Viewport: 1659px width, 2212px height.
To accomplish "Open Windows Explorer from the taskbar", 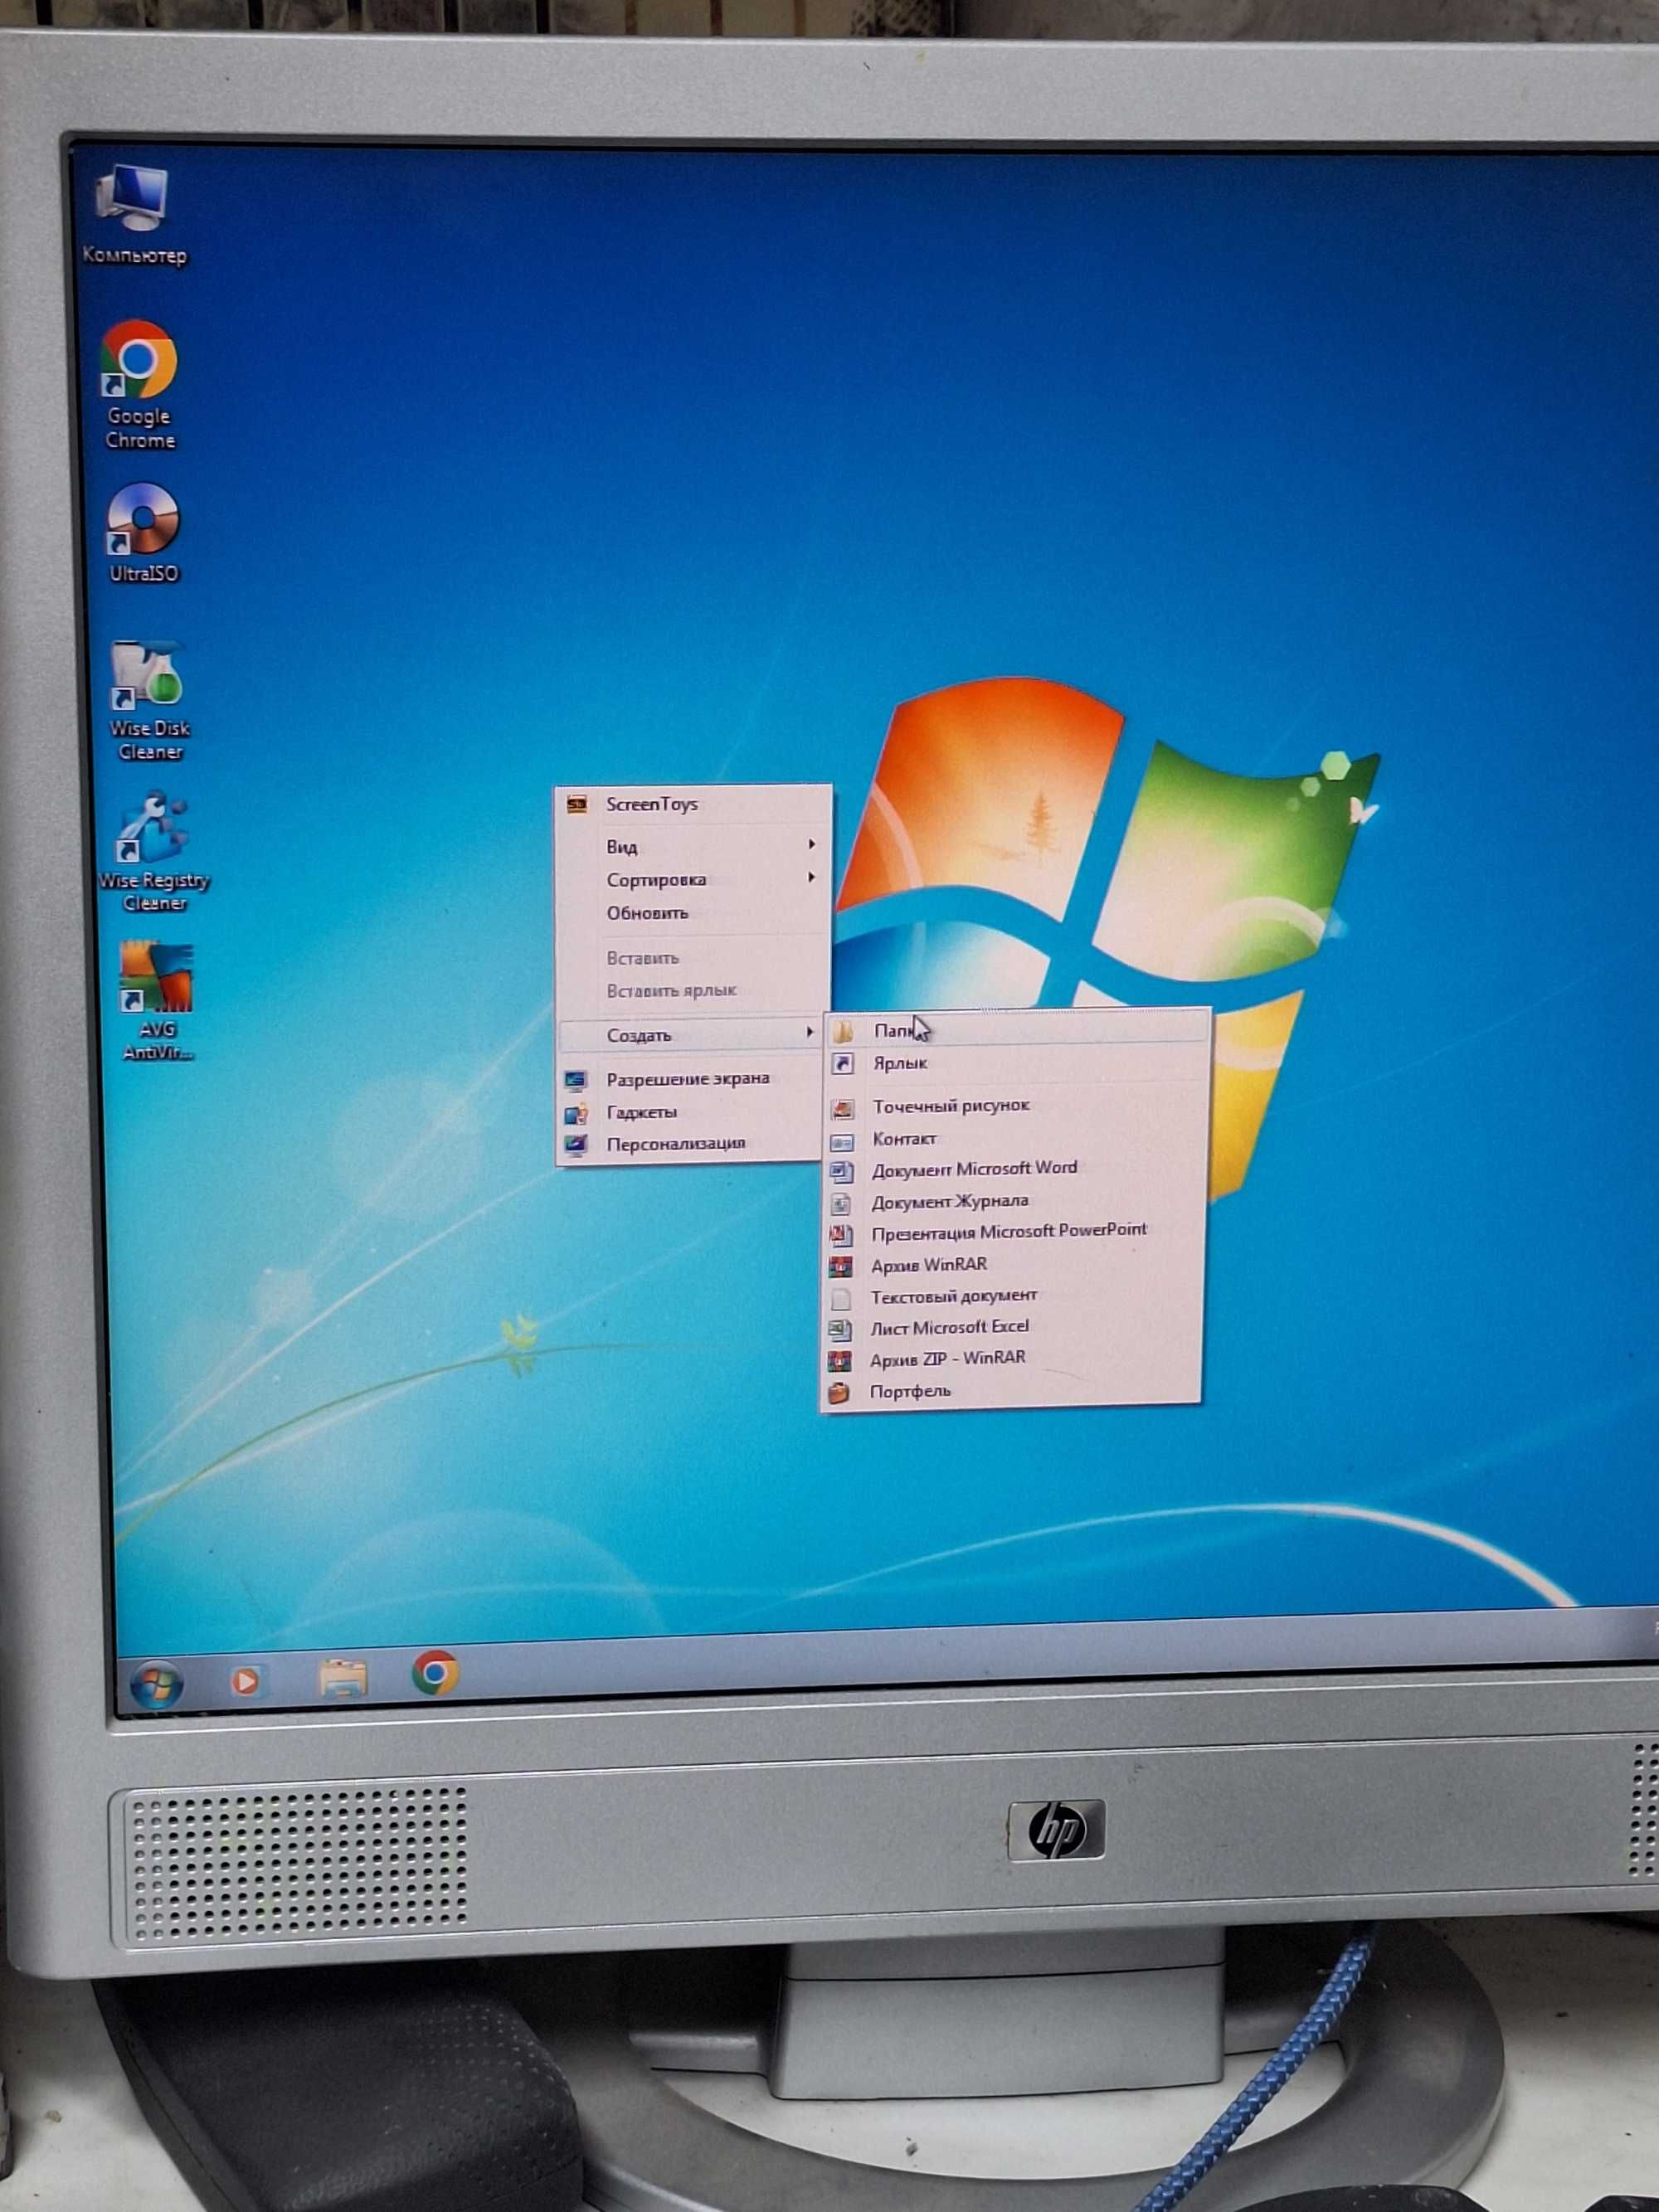I will coord(343,1677).
